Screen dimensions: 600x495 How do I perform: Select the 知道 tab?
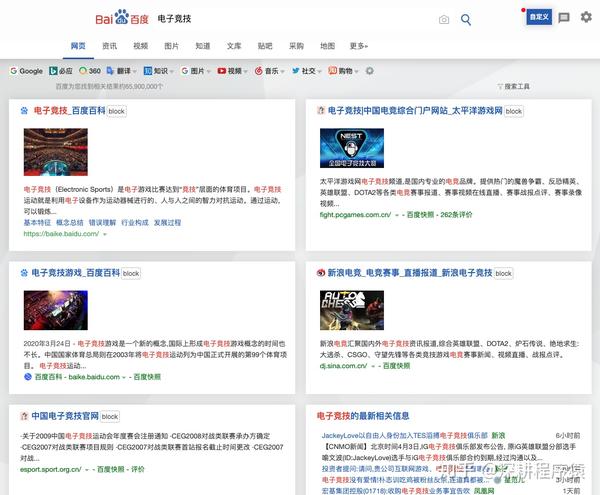click(203, 46)
